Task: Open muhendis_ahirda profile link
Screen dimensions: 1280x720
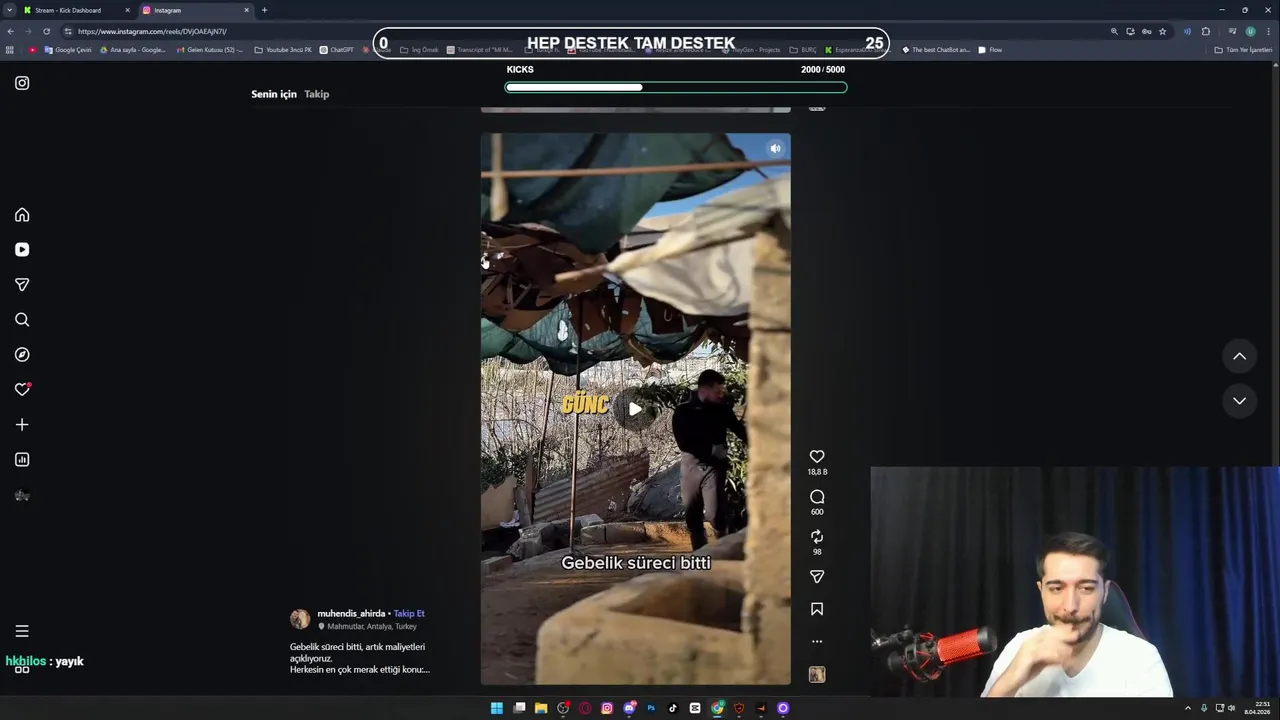Action: tap(351, 613)
